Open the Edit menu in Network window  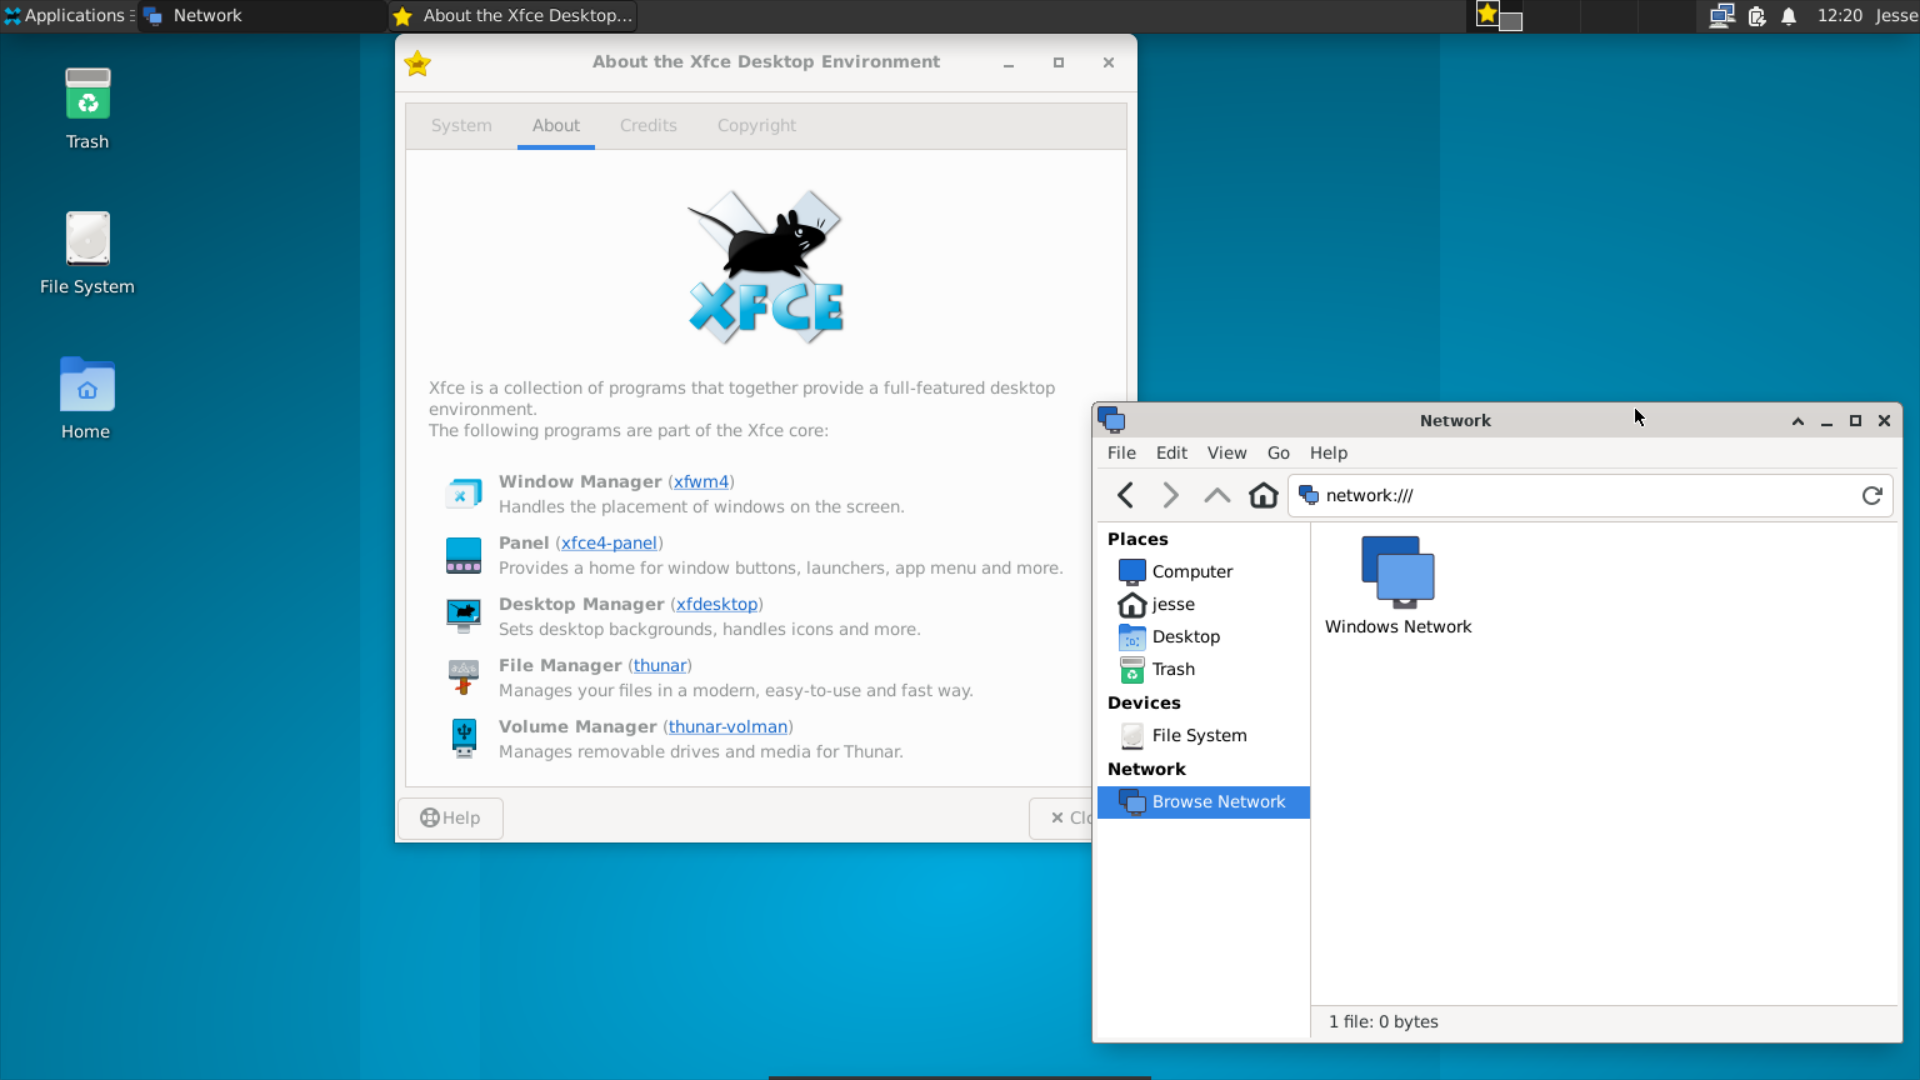(1171, 453)
